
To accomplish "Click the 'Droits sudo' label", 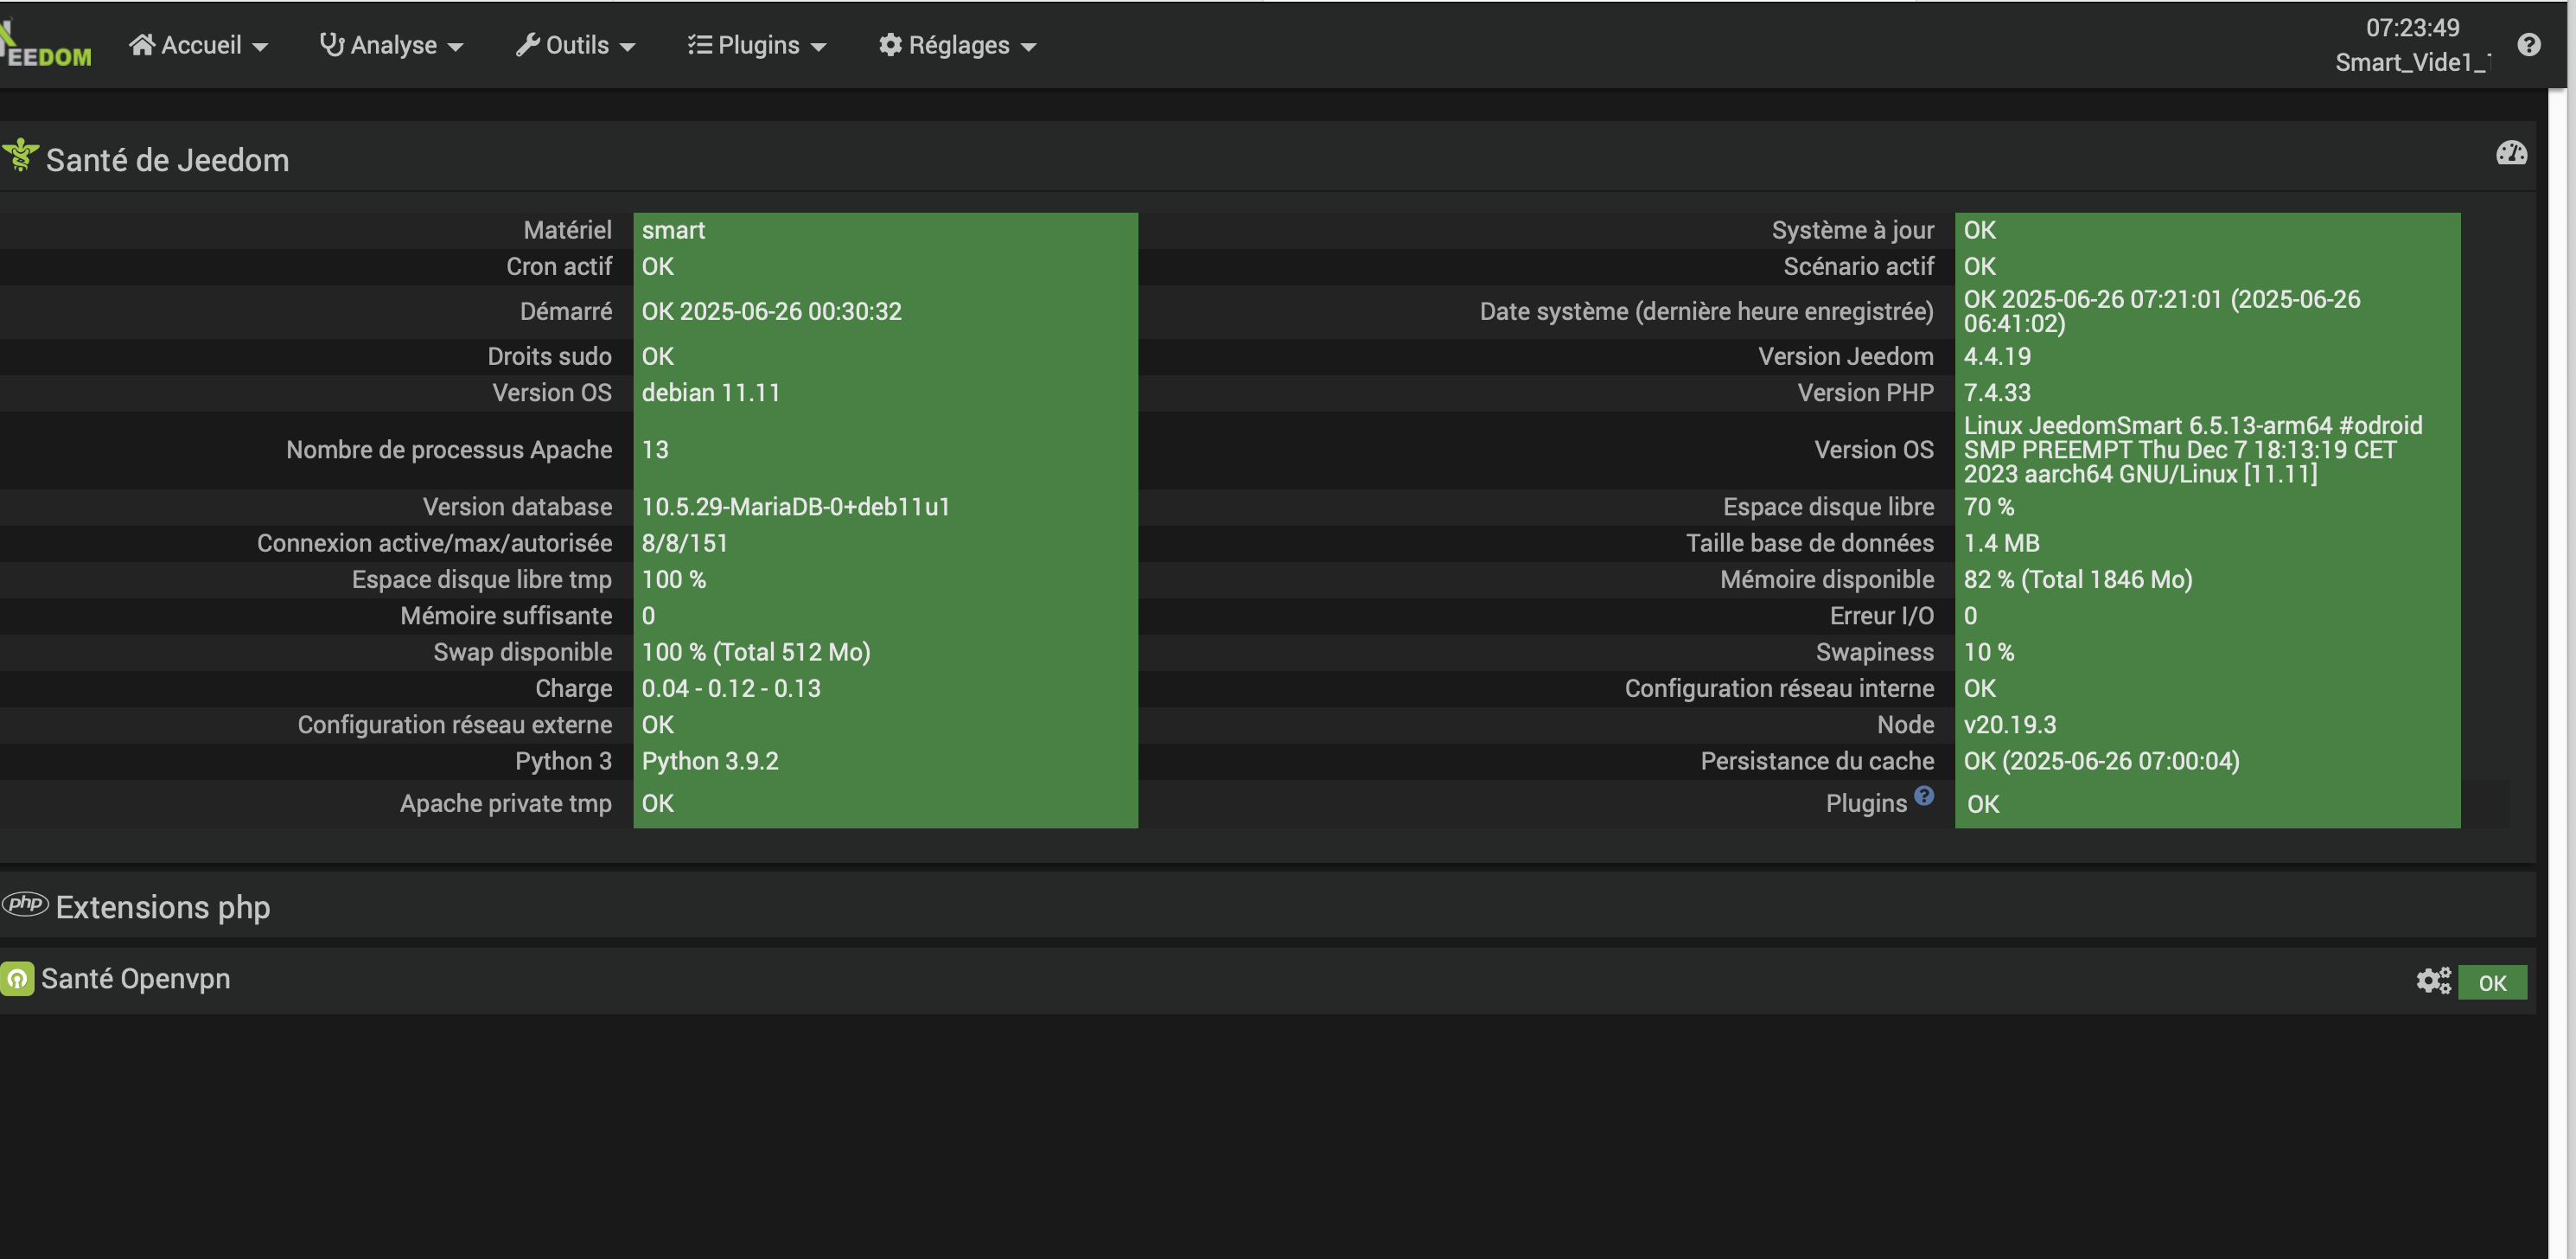I will click(x=550, y=356).
